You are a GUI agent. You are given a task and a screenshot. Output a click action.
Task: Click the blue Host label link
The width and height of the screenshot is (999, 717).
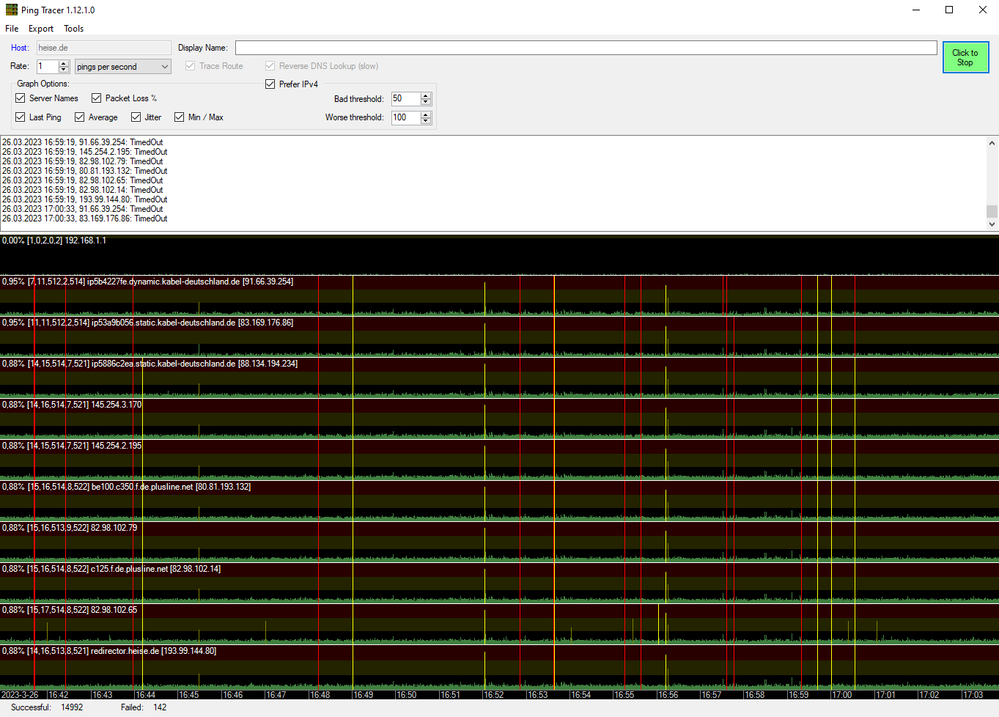pos(20,48)
